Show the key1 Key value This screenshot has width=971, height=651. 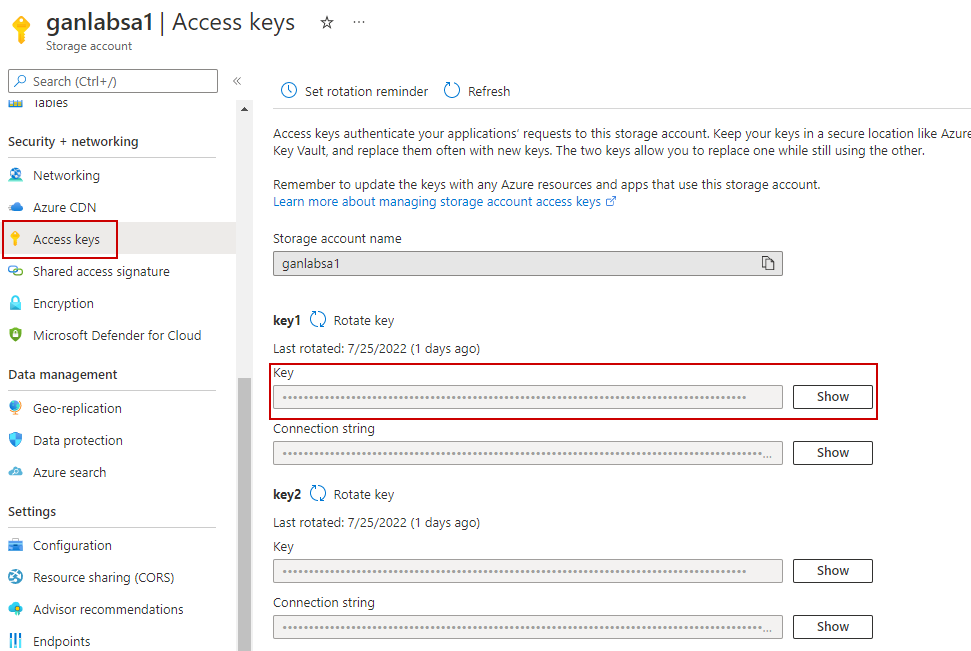pos(832,397)
